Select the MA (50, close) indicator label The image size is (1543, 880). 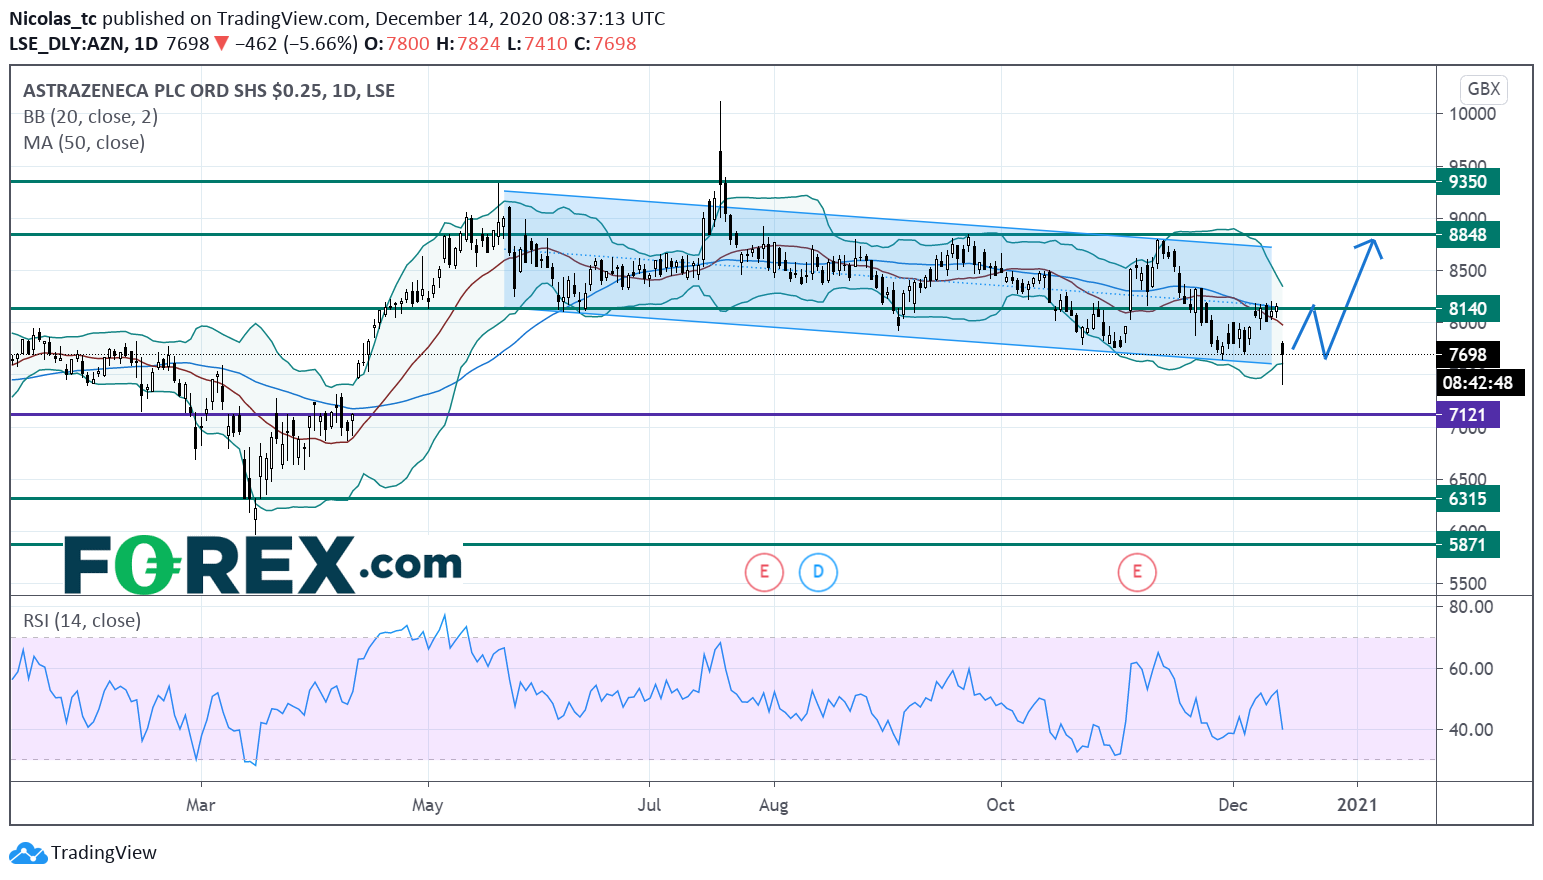pos(84,143)
